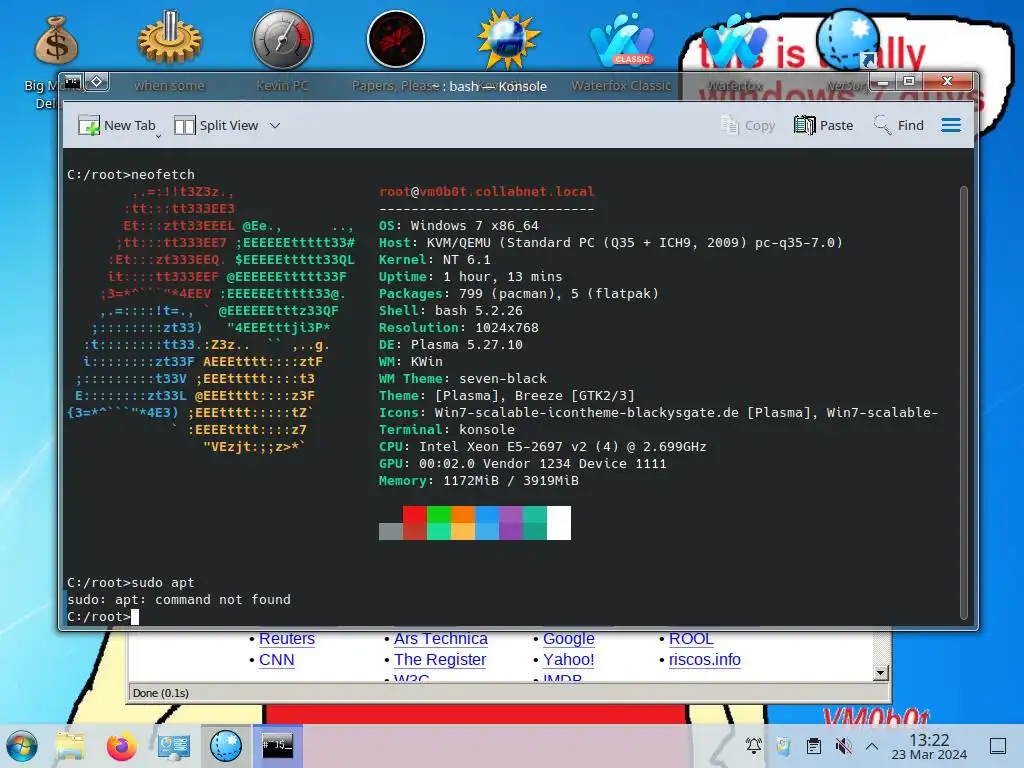Click the NetSurf scrollbar down arrow
Screen dimensions: 1024x768
tap(881, 673)
